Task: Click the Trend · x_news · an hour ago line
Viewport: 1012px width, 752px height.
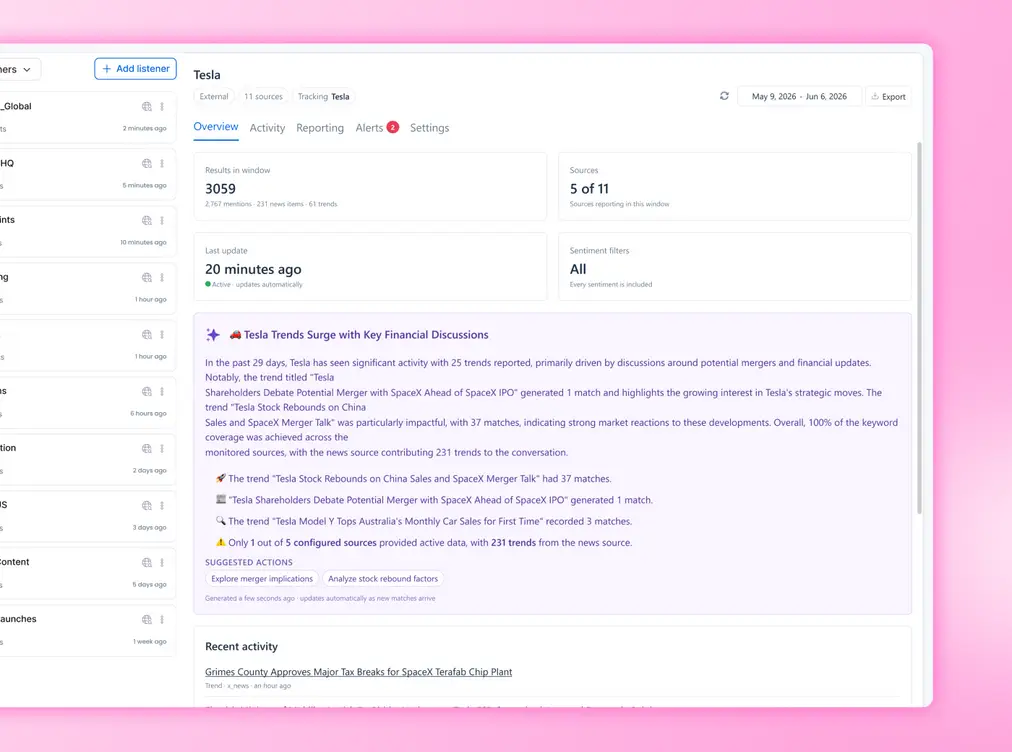Action: tap(248, 686)
